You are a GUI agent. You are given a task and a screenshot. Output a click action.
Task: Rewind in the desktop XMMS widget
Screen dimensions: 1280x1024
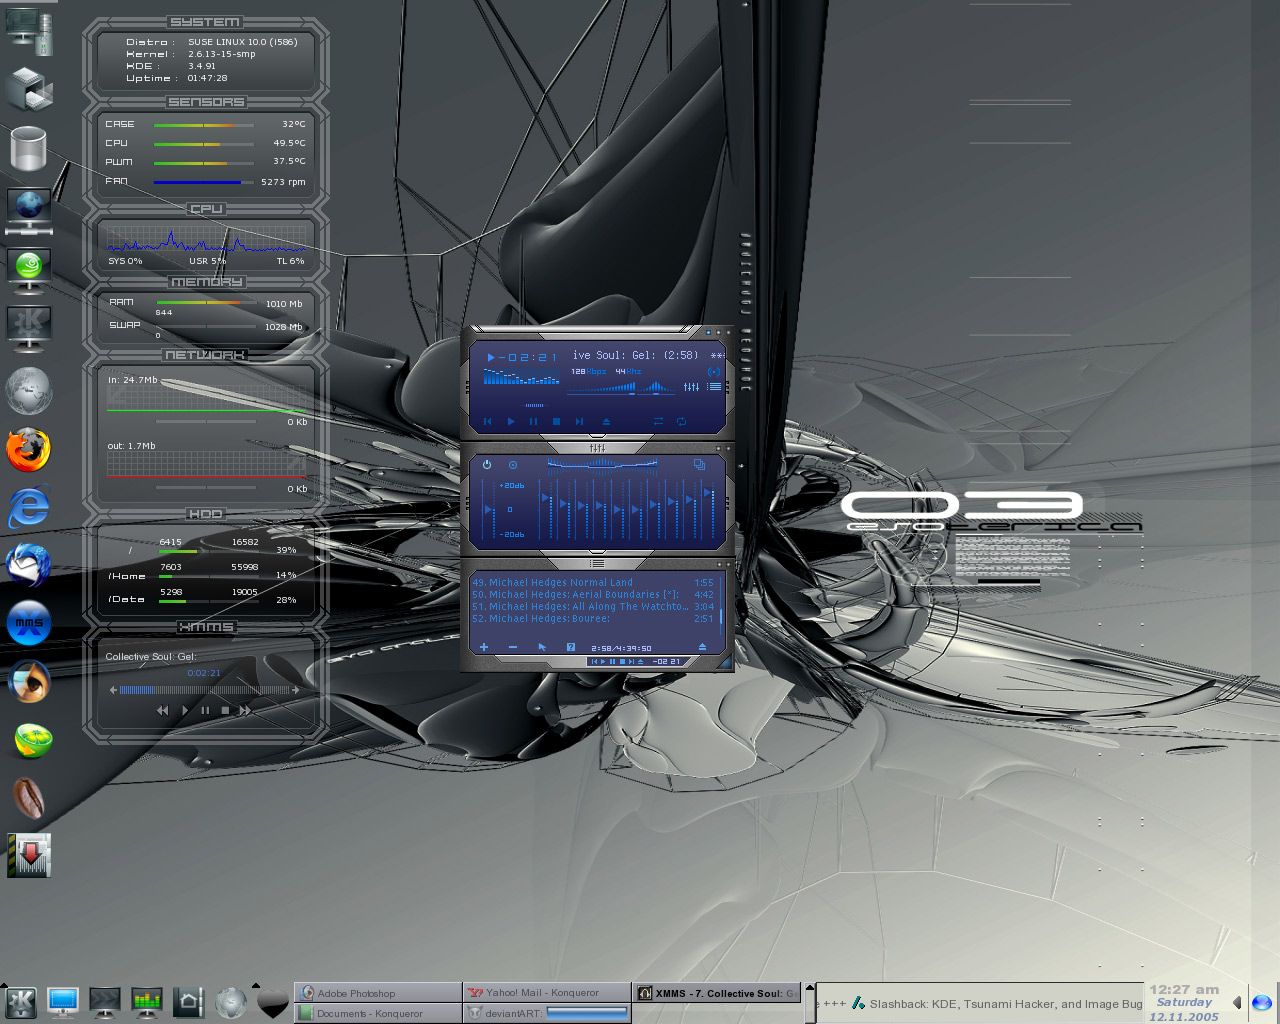pyautogui.click(x=162, y=710)
